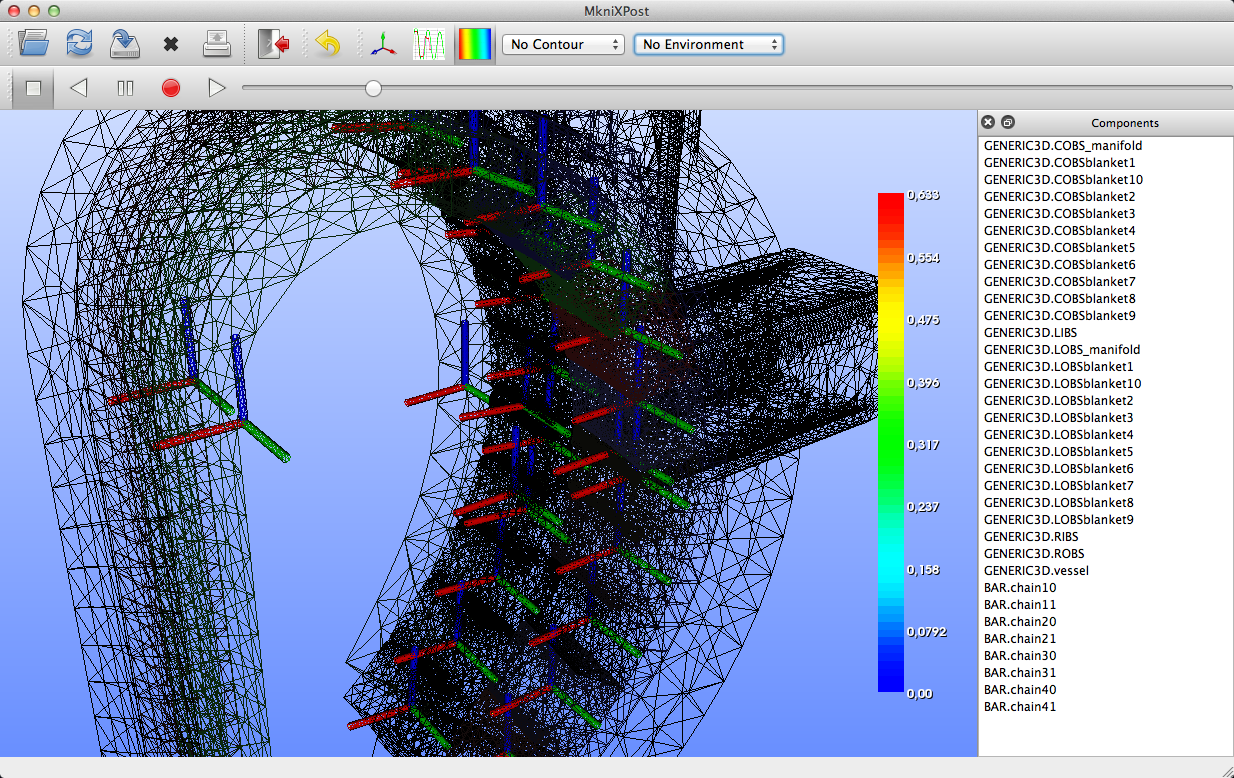Click the exit door icon
Viewport: 1234px width, 778px height.
click(273, 44)
